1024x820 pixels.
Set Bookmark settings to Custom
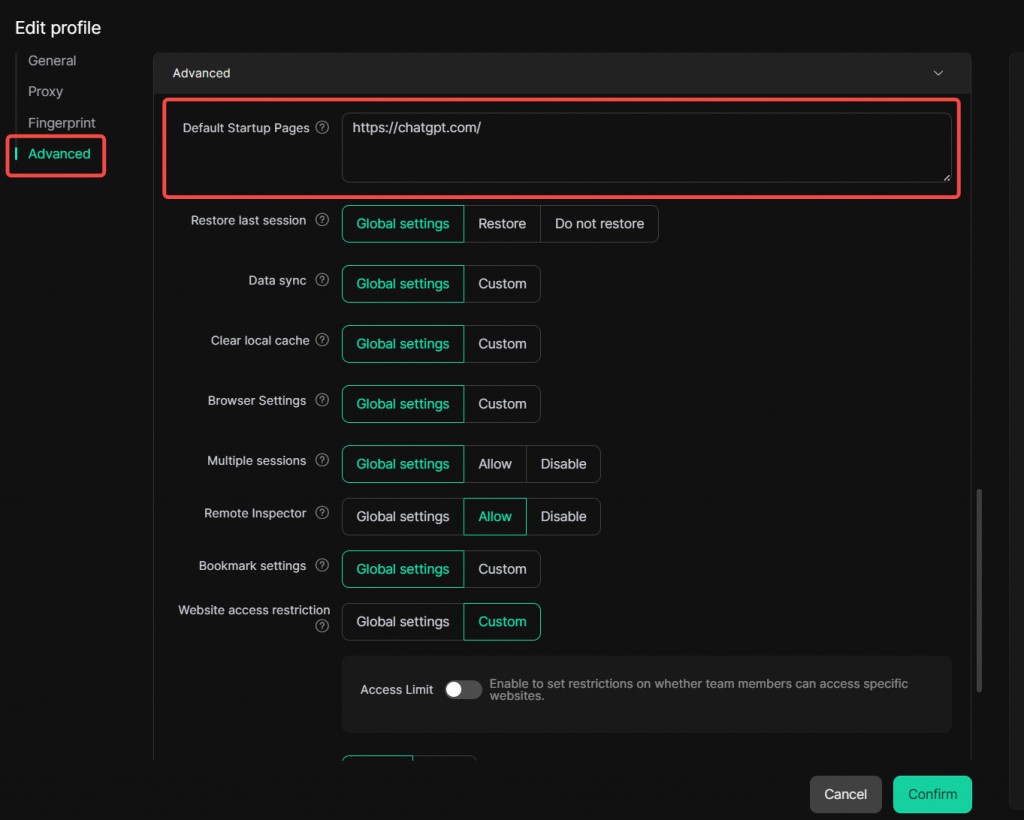point(502,569)
